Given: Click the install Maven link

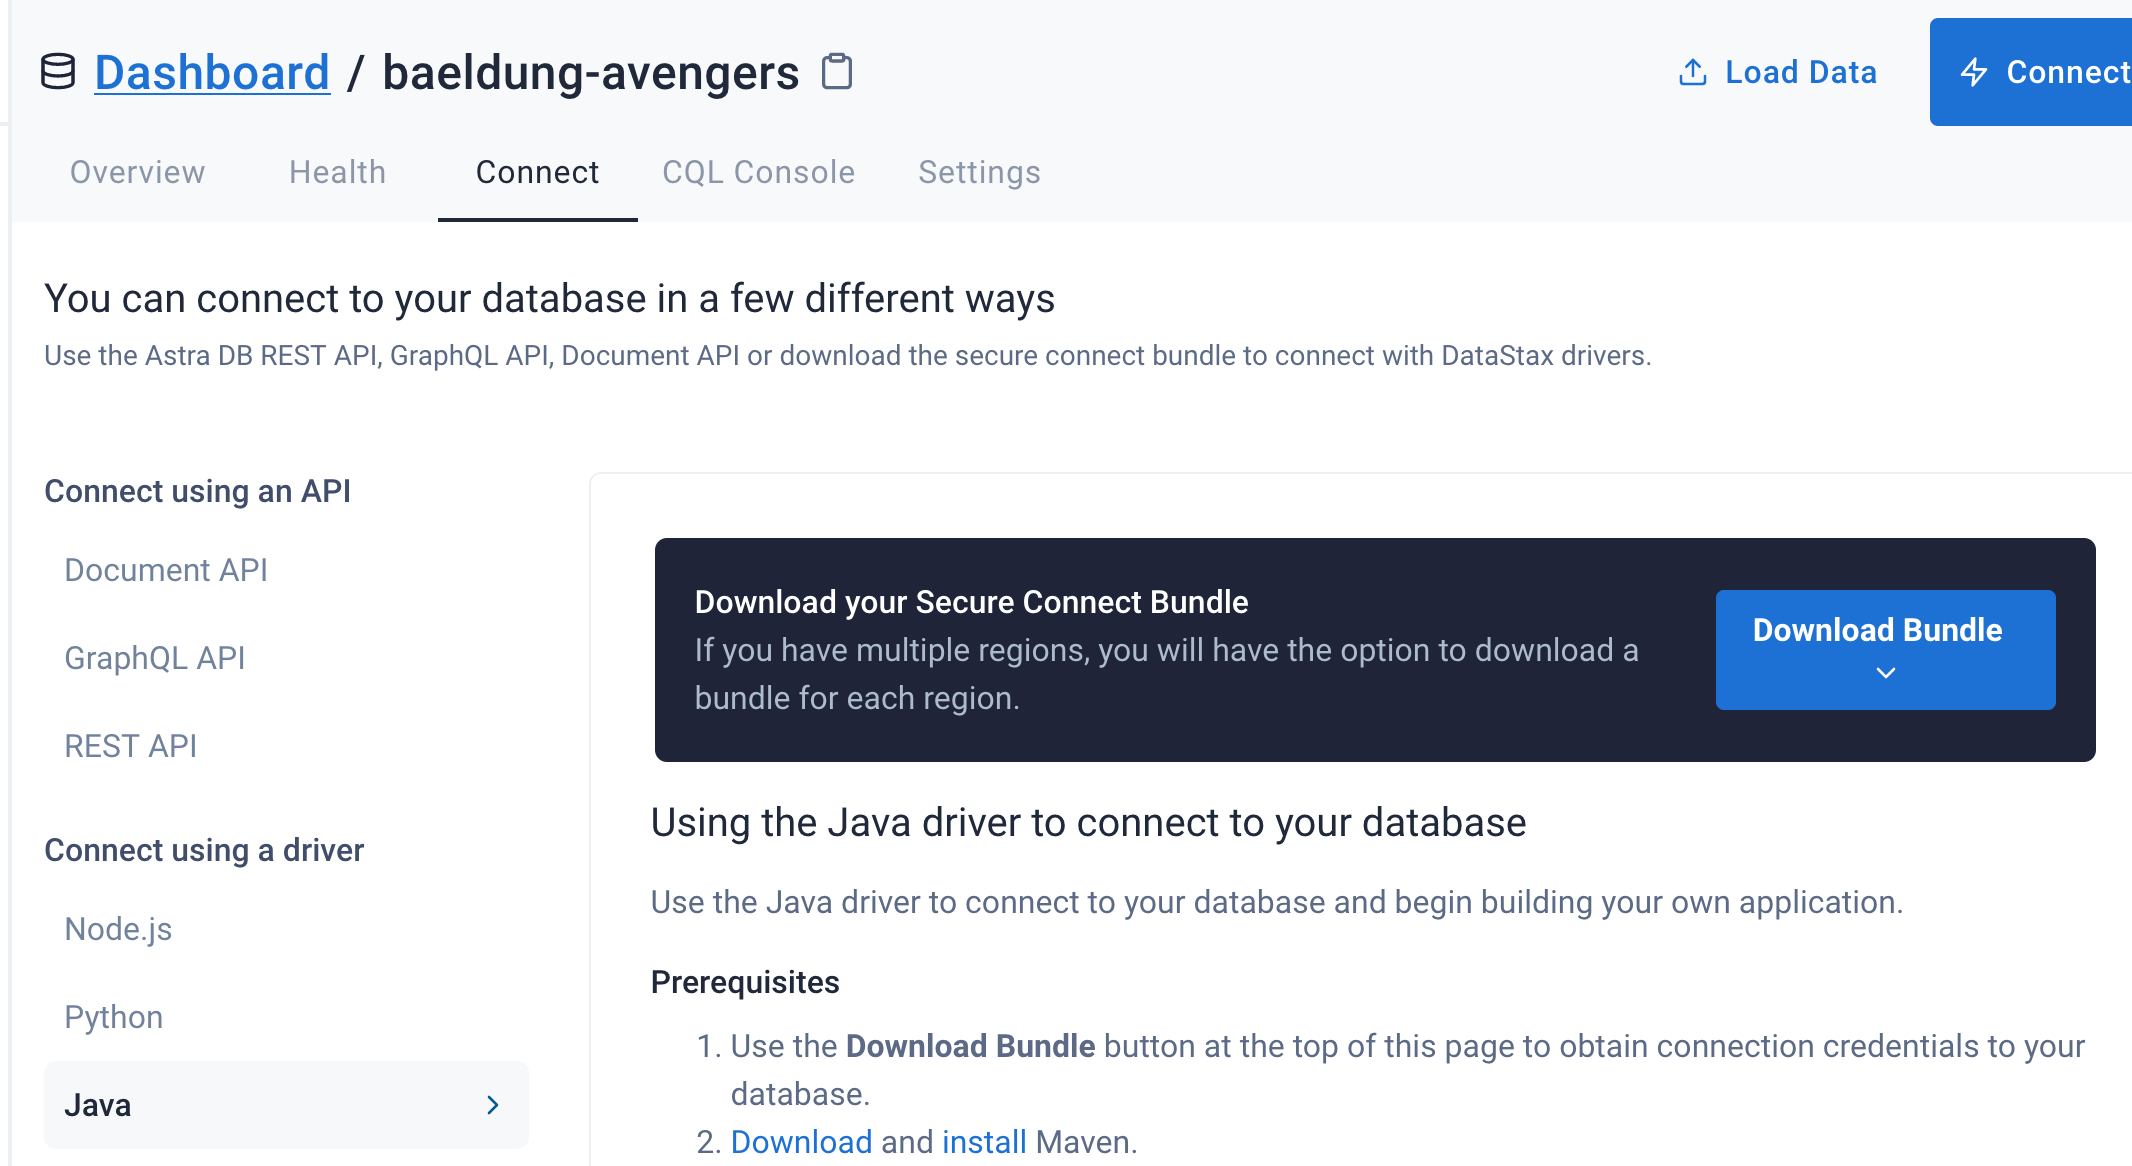Looking at the screenshot, I should tap(984, 1142).
